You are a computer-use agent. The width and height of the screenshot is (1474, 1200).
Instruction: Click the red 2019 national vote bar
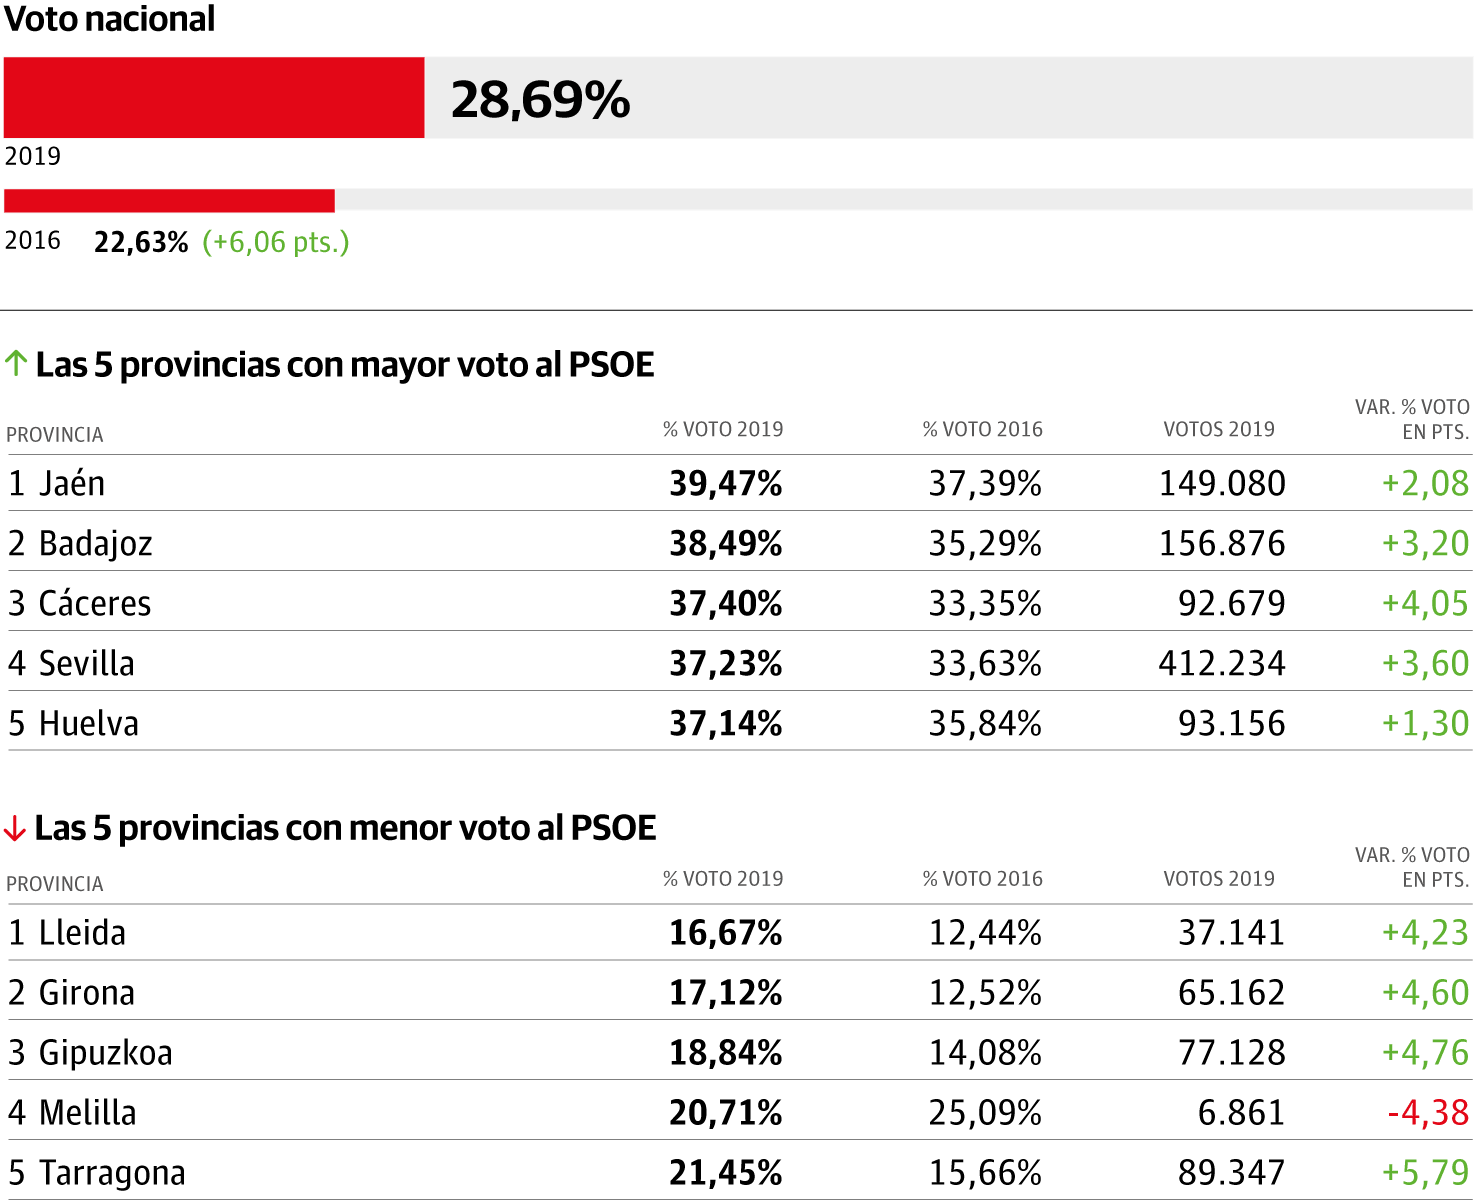click(x=214, y=97)
